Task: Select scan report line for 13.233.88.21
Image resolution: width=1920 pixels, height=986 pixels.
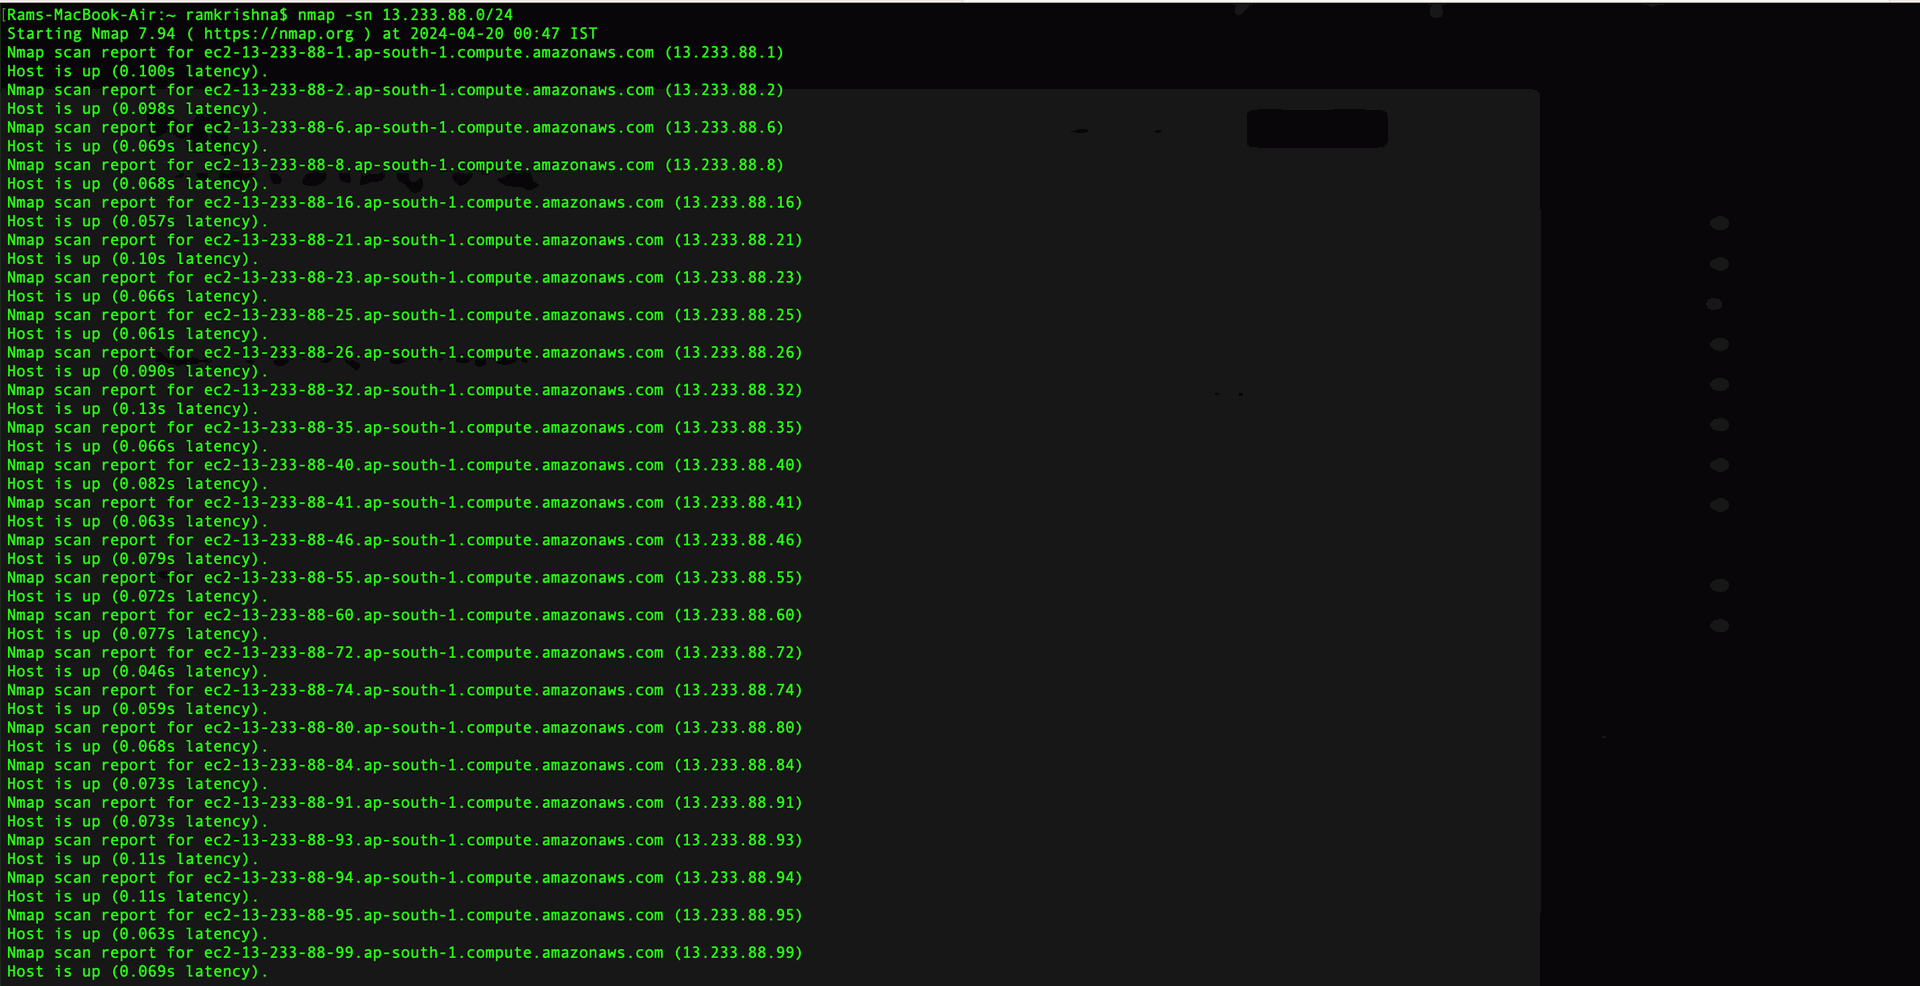Action: (405, 240)
